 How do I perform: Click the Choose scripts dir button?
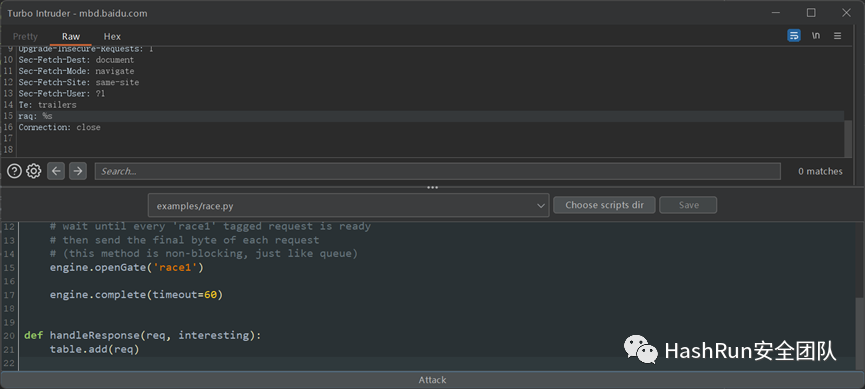tap(604, 205)
